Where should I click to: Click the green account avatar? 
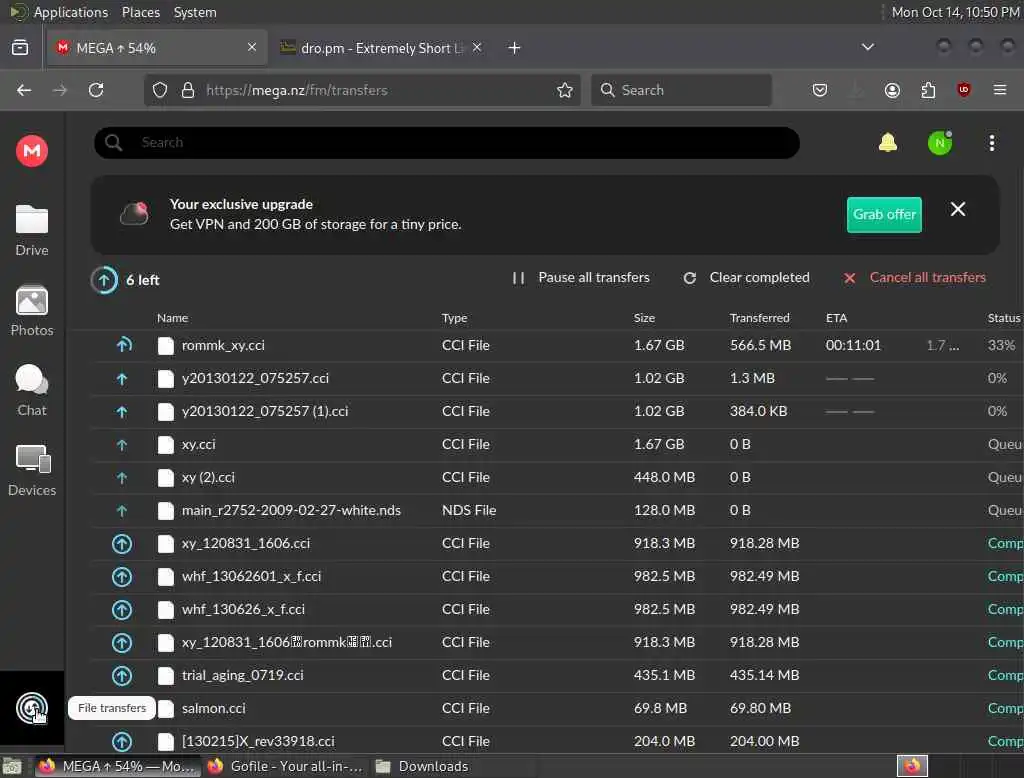click(x=940, y=143)
